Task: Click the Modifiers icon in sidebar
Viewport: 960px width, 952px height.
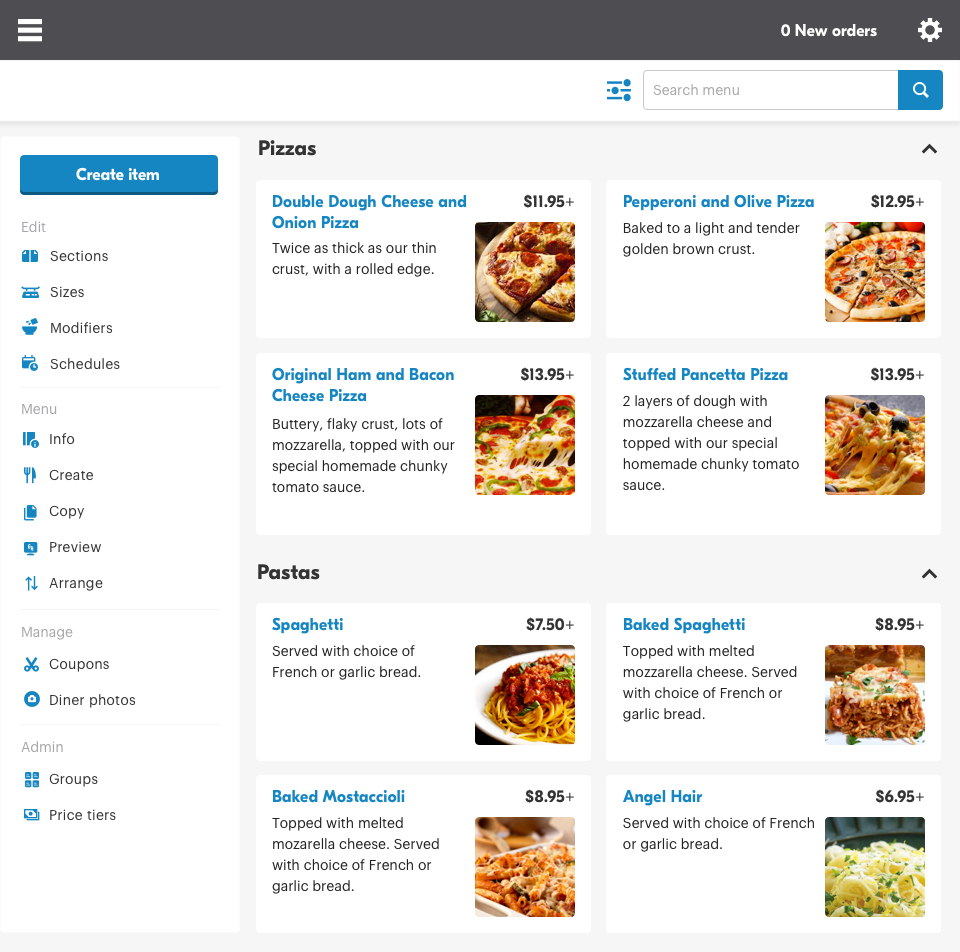Action: (31, 328)
